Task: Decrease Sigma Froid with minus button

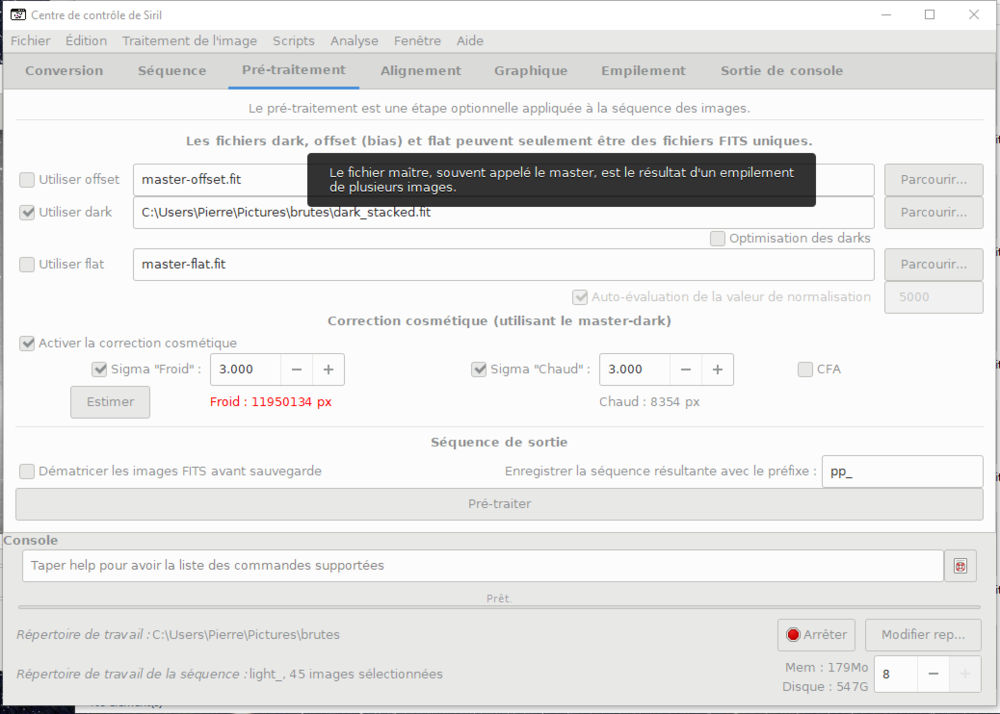Action: 297,369
